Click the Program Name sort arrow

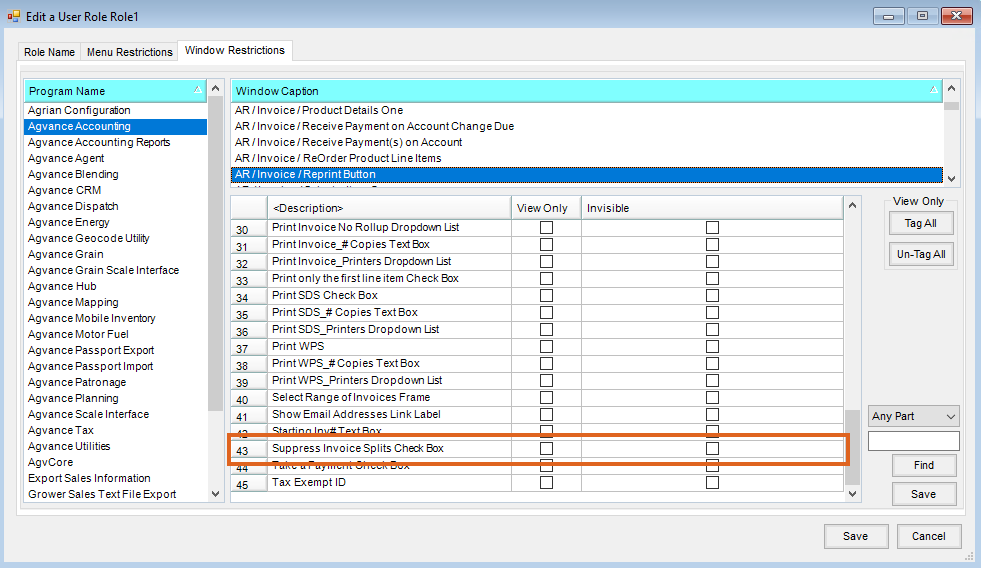pyautogui.click(x=198, y=90)
